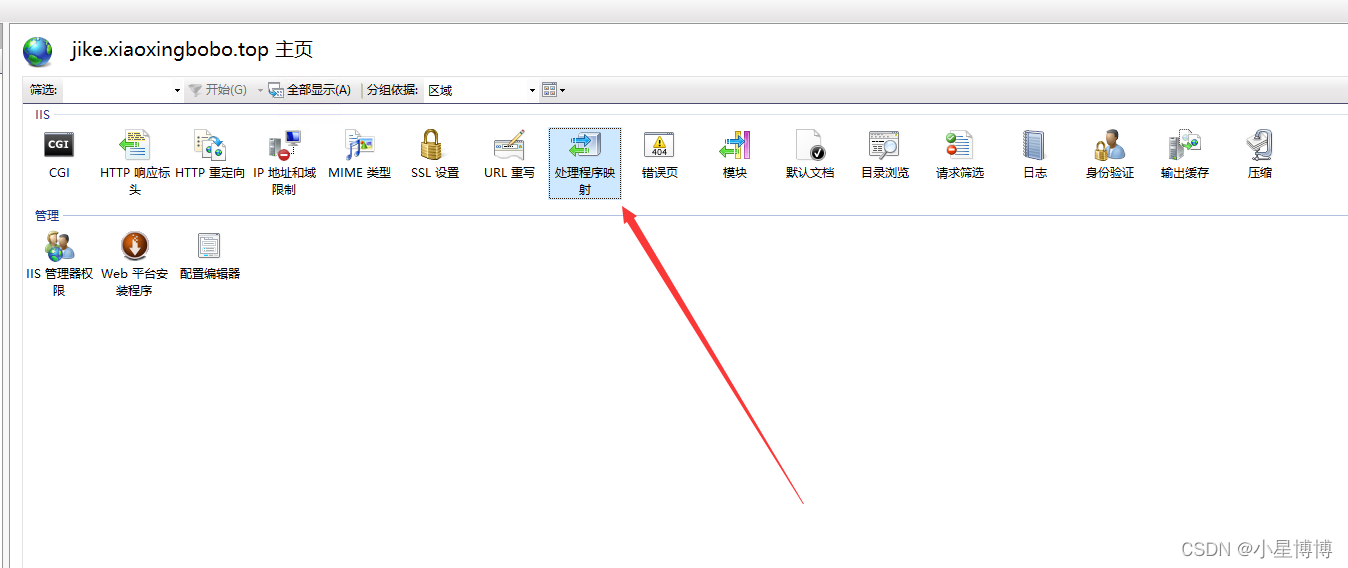The image size is (1348, 568).
Task: Open IP 地址和域限制 feature
Action: click(285, 145)
